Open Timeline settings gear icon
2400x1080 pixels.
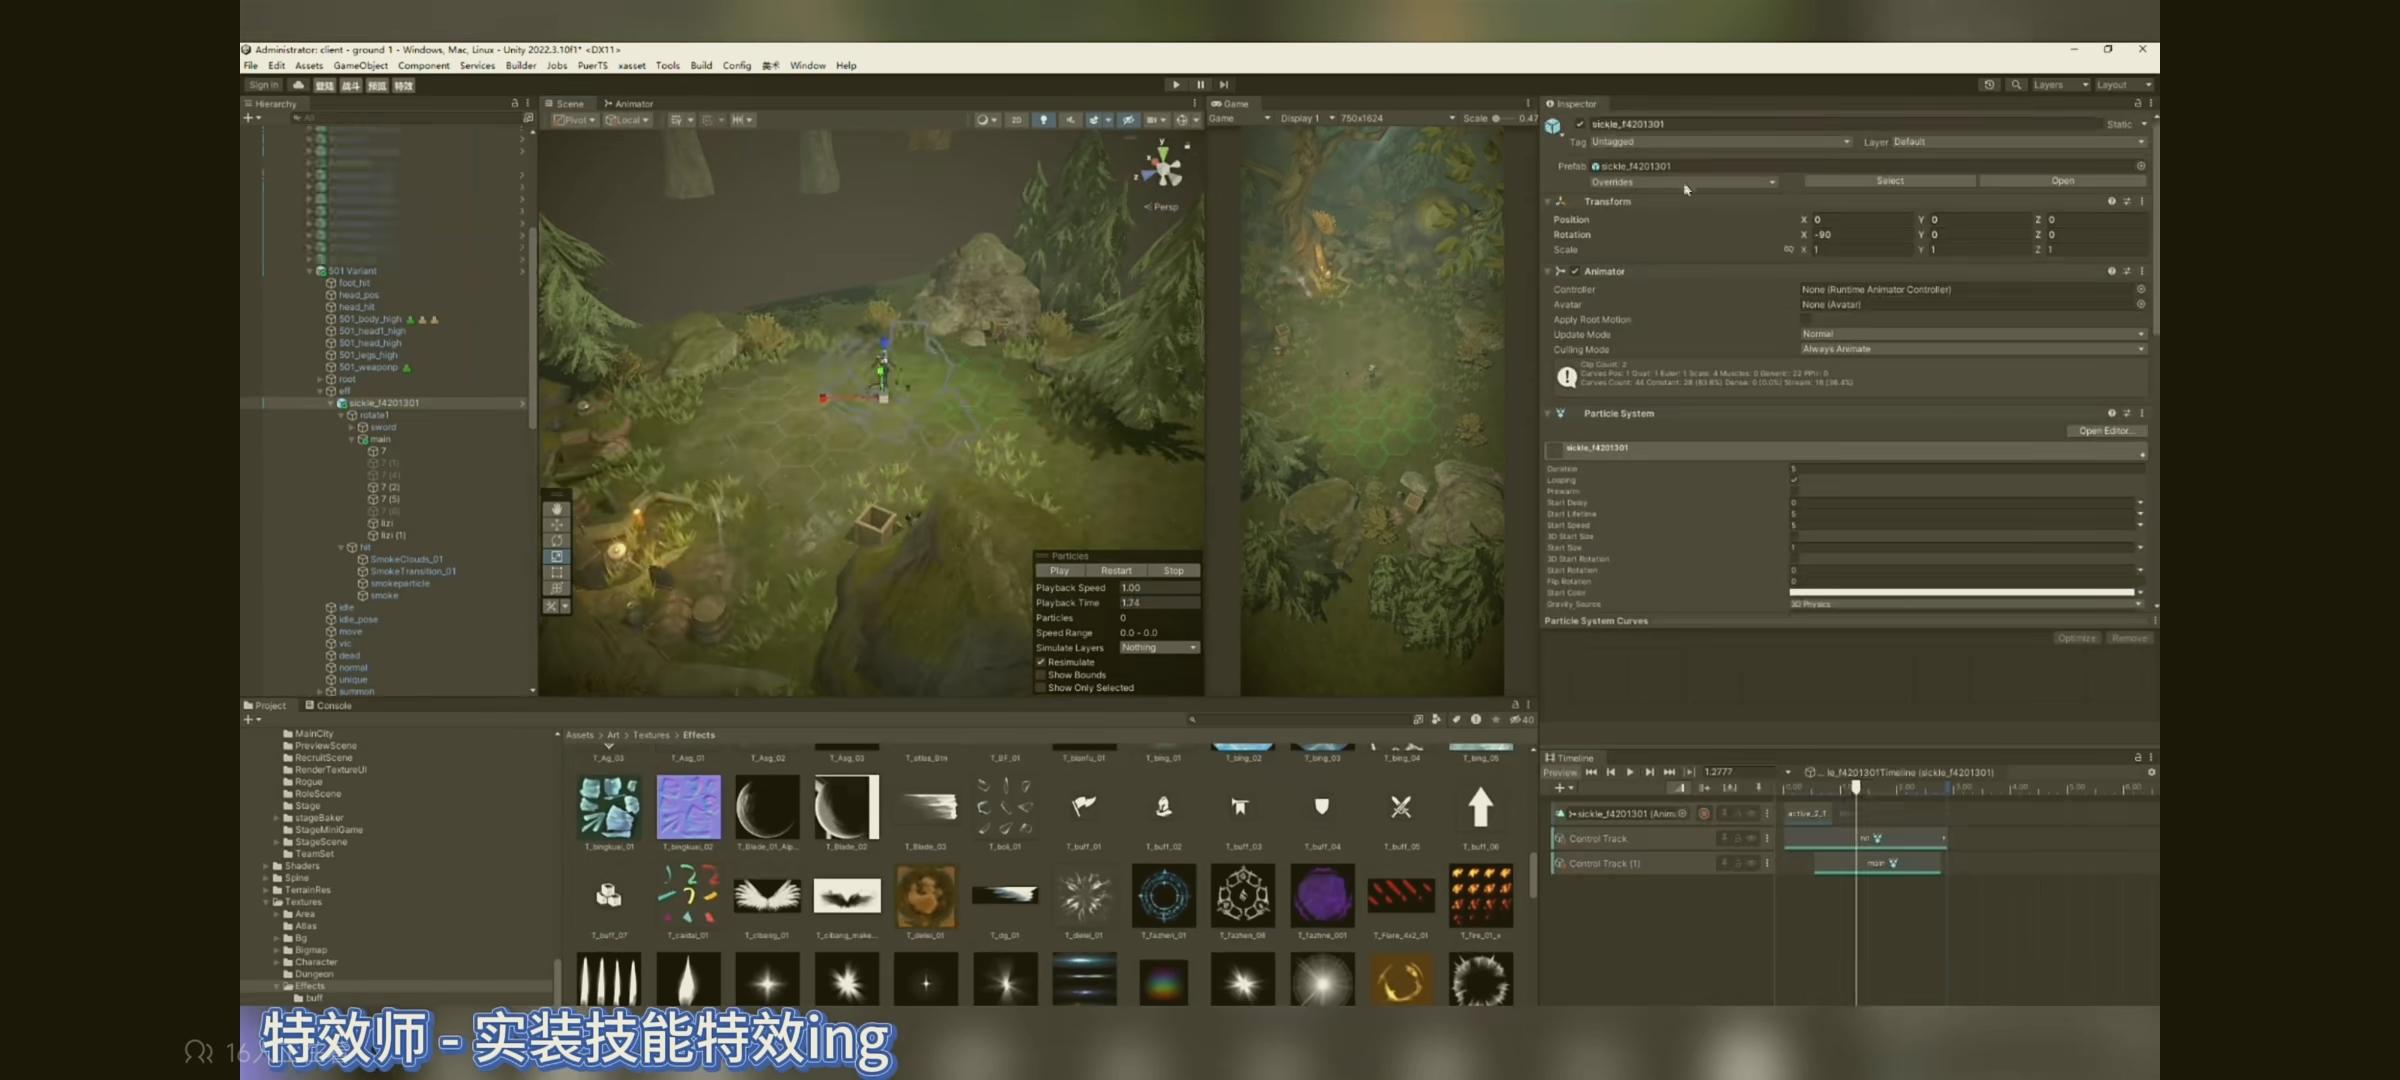tap(2151, 772)
